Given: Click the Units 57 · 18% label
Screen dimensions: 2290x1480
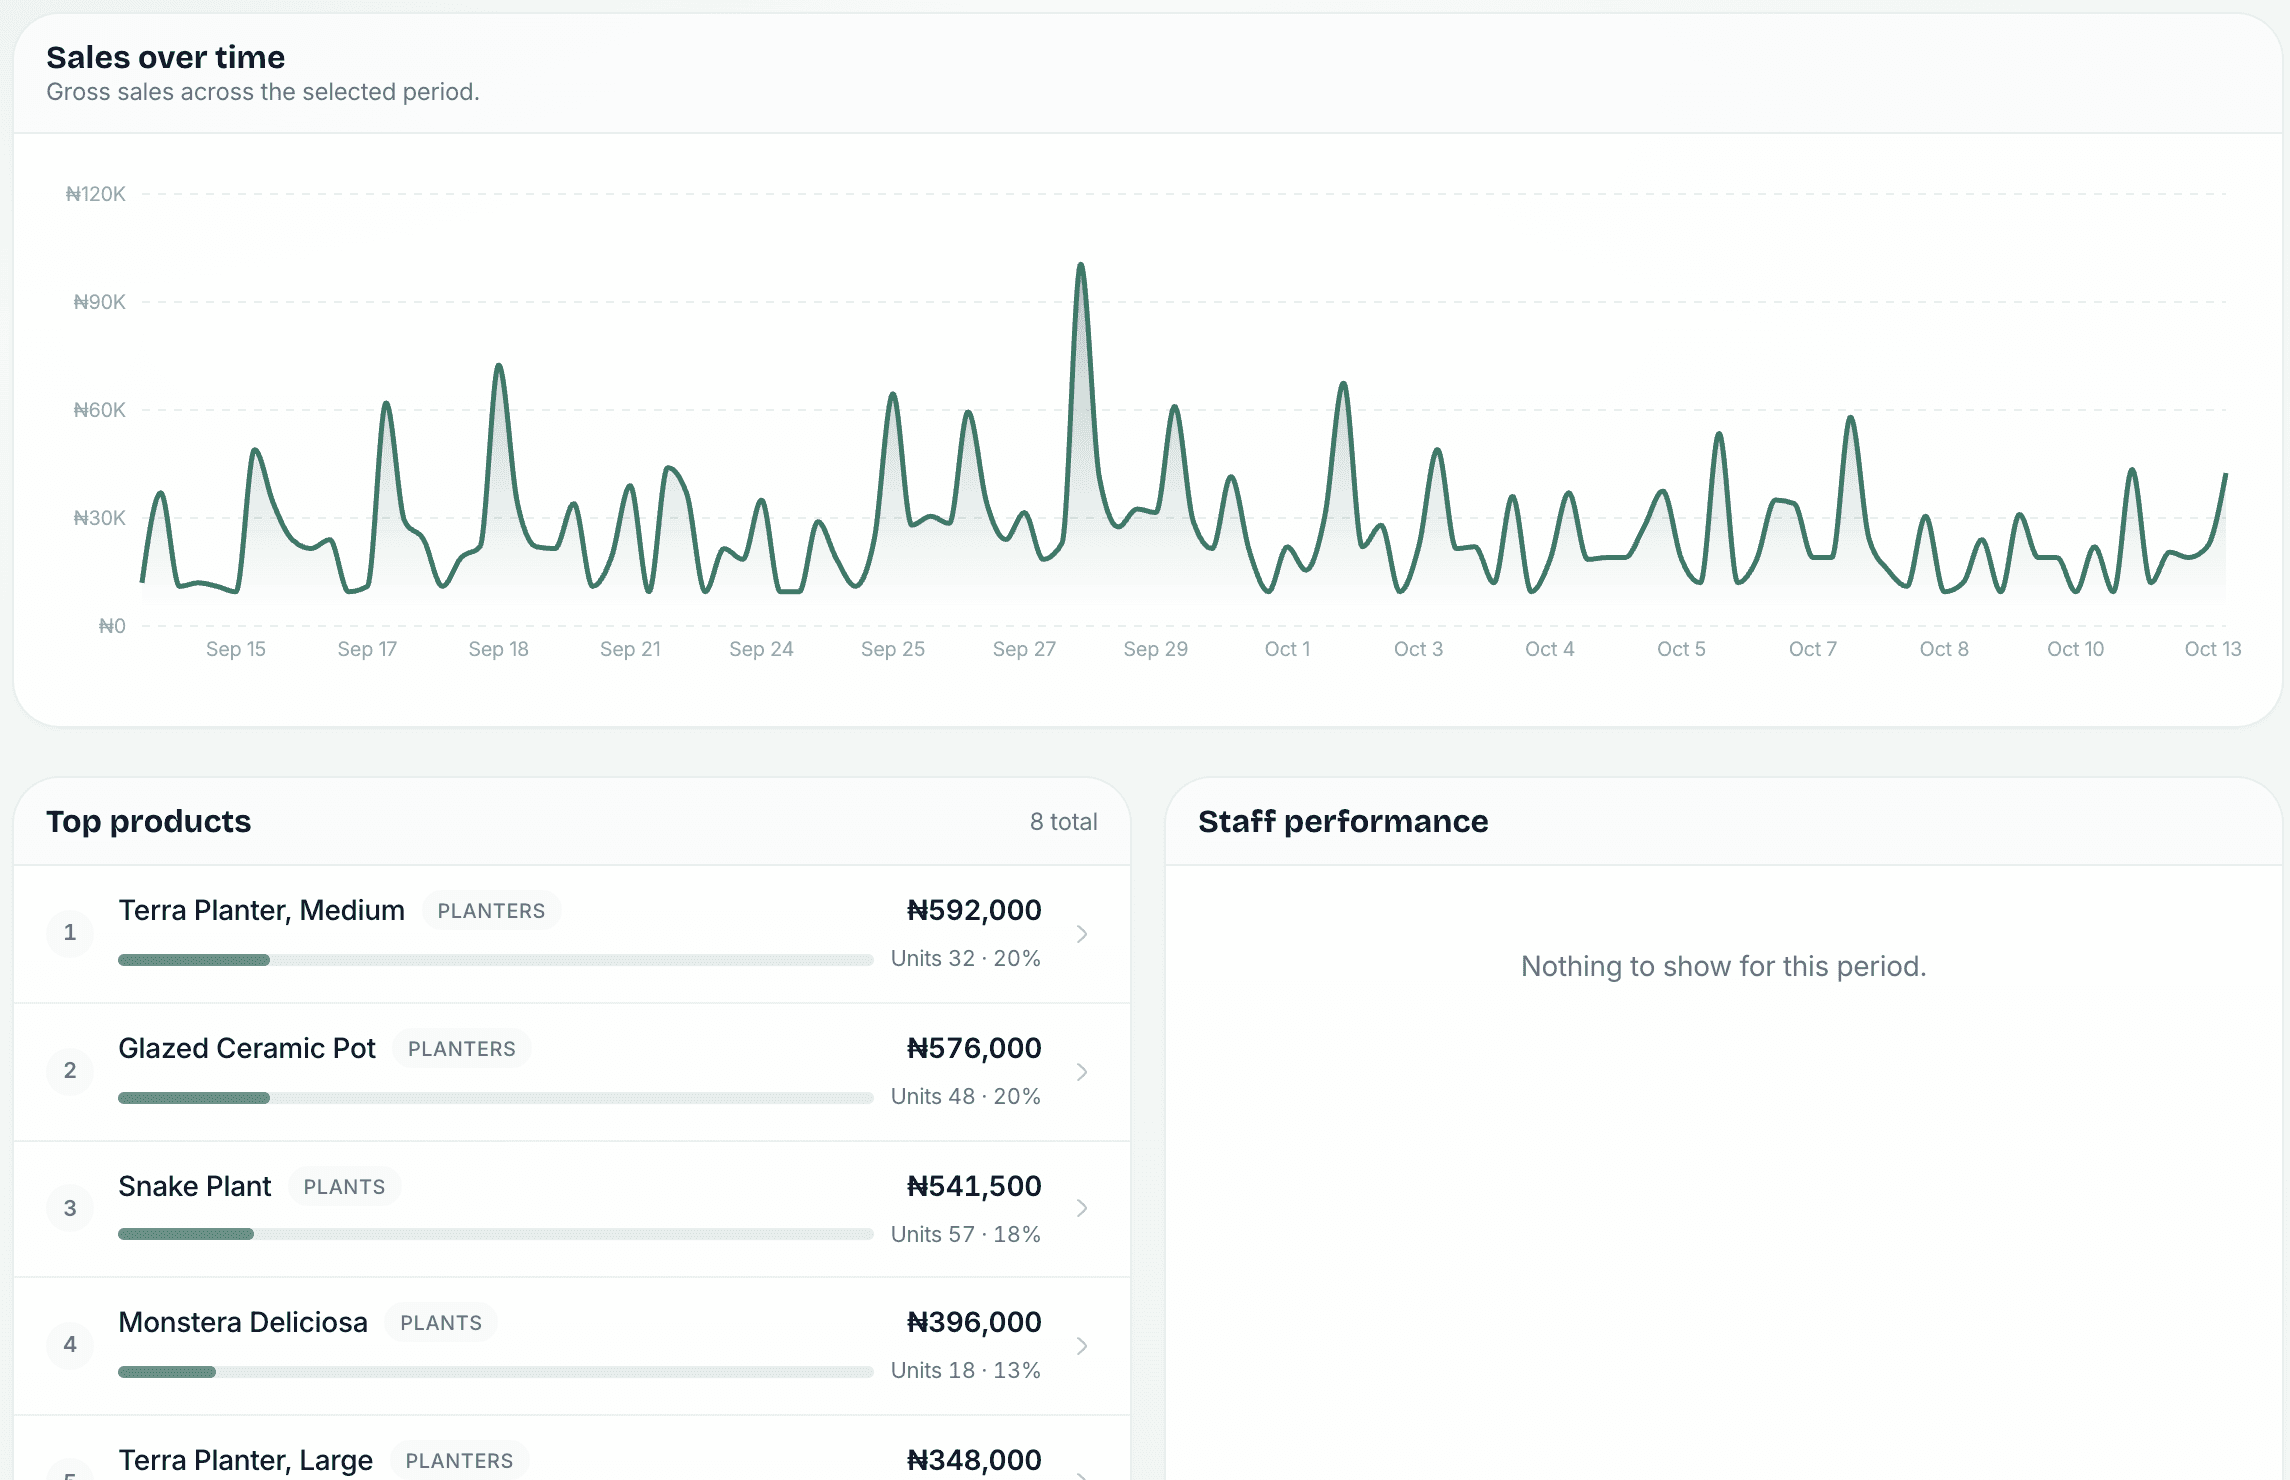Looking at the screenshot, I should click(x=966, y=1234).
